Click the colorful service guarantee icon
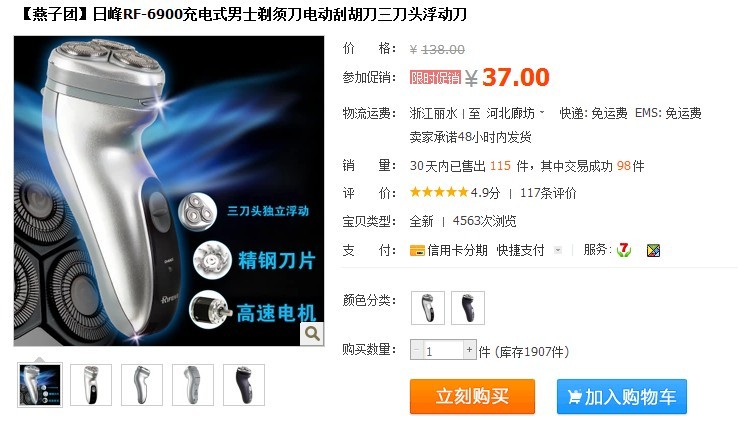Image resolution: width=738 pixels, height=429 pixels. [653, 251]
